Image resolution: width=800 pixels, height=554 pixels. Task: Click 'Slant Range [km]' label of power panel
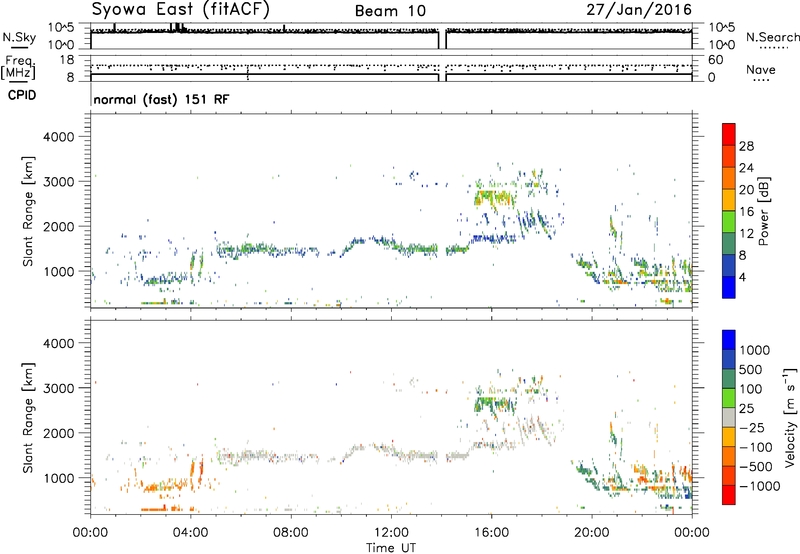click(28, 211)
